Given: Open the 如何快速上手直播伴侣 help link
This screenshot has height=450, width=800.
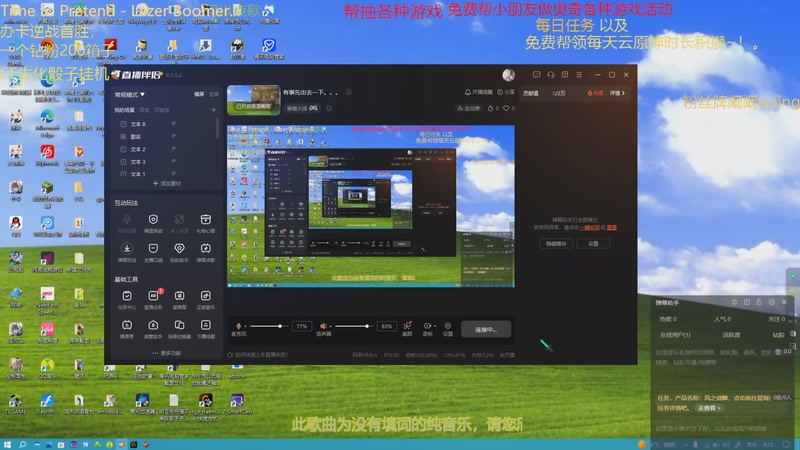Looking at the screenshot, I should [258, 355].
